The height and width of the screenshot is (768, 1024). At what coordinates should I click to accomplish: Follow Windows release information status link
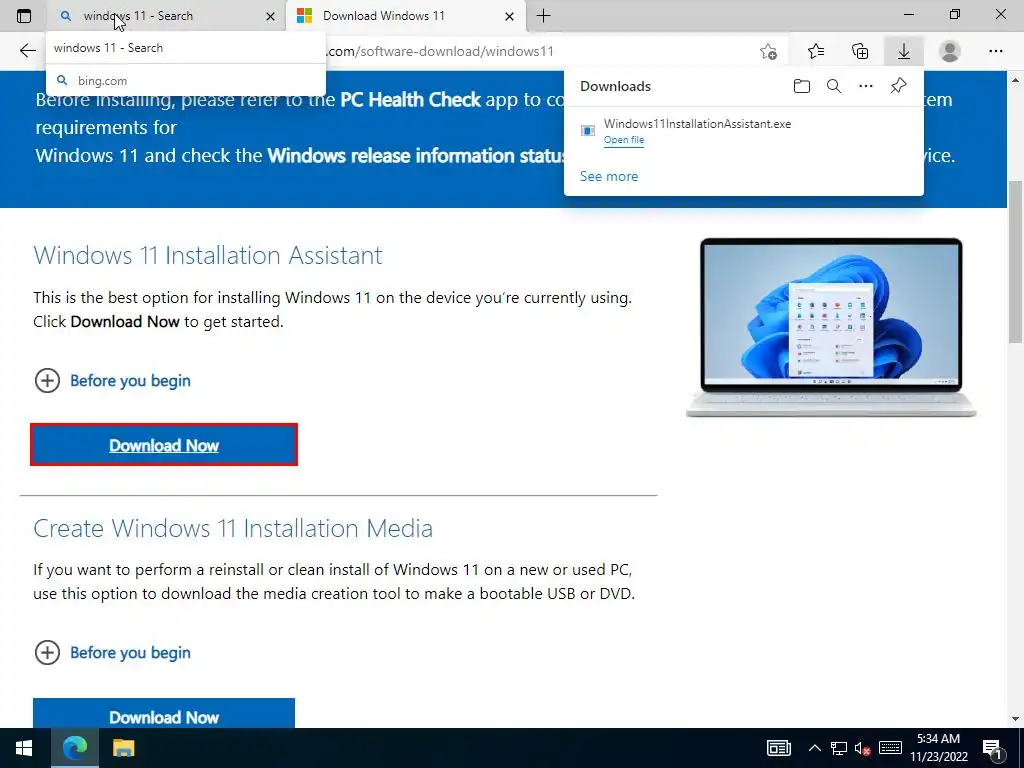point(415,155)
